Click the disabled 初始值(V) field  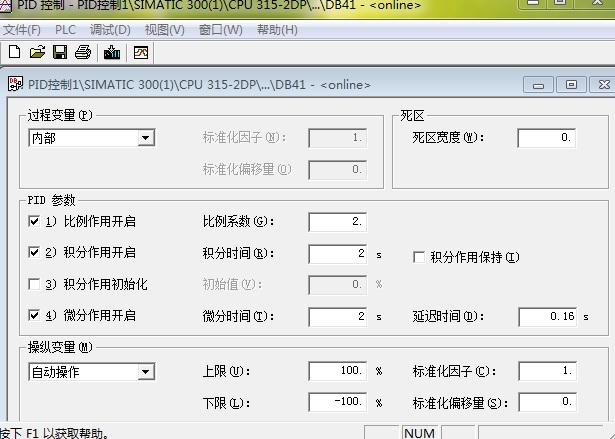[338, 285]
